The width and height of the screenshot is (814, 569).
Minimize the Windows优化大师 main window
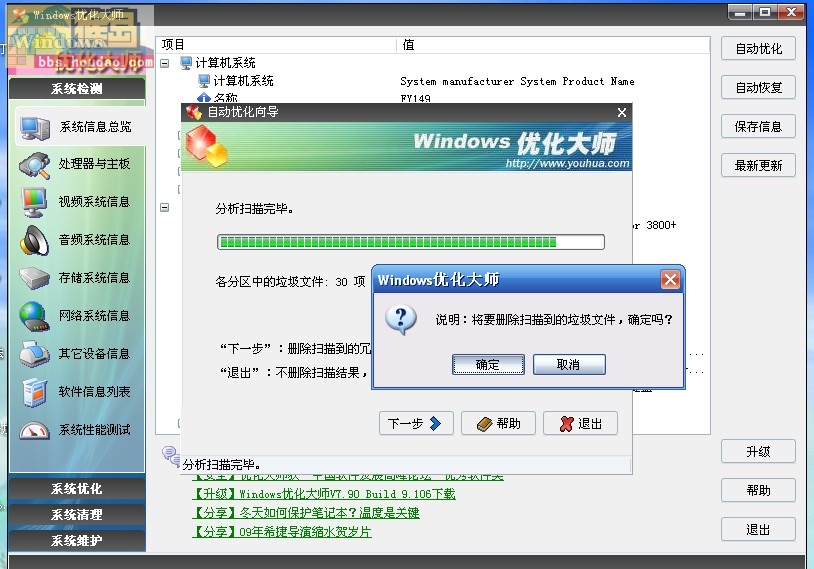click(740, 12)
